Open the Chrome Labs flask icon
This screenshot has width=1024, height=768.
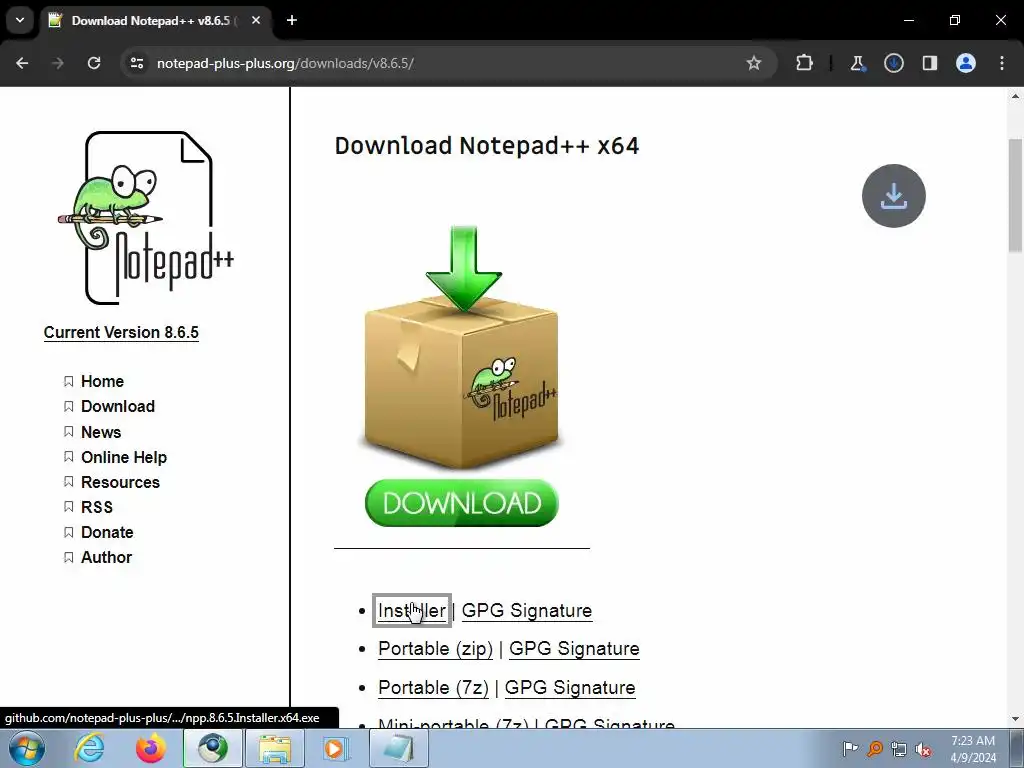857,63
